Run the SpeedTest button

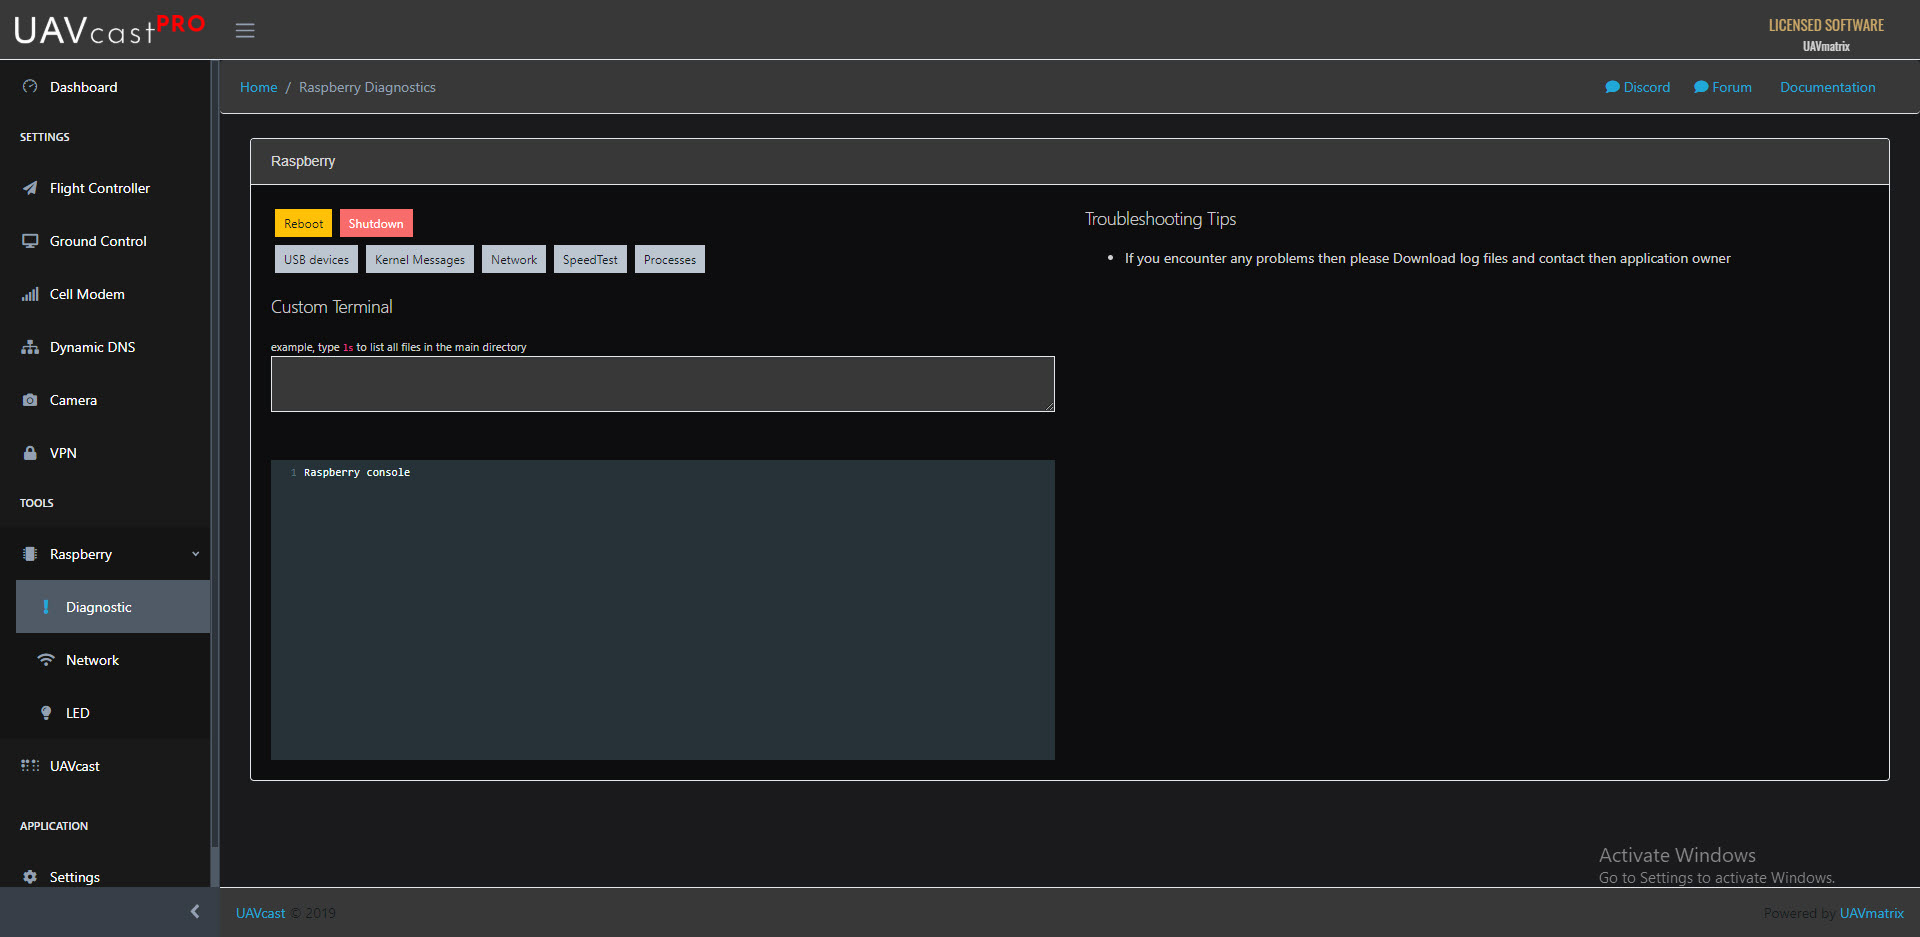point(590,259)
